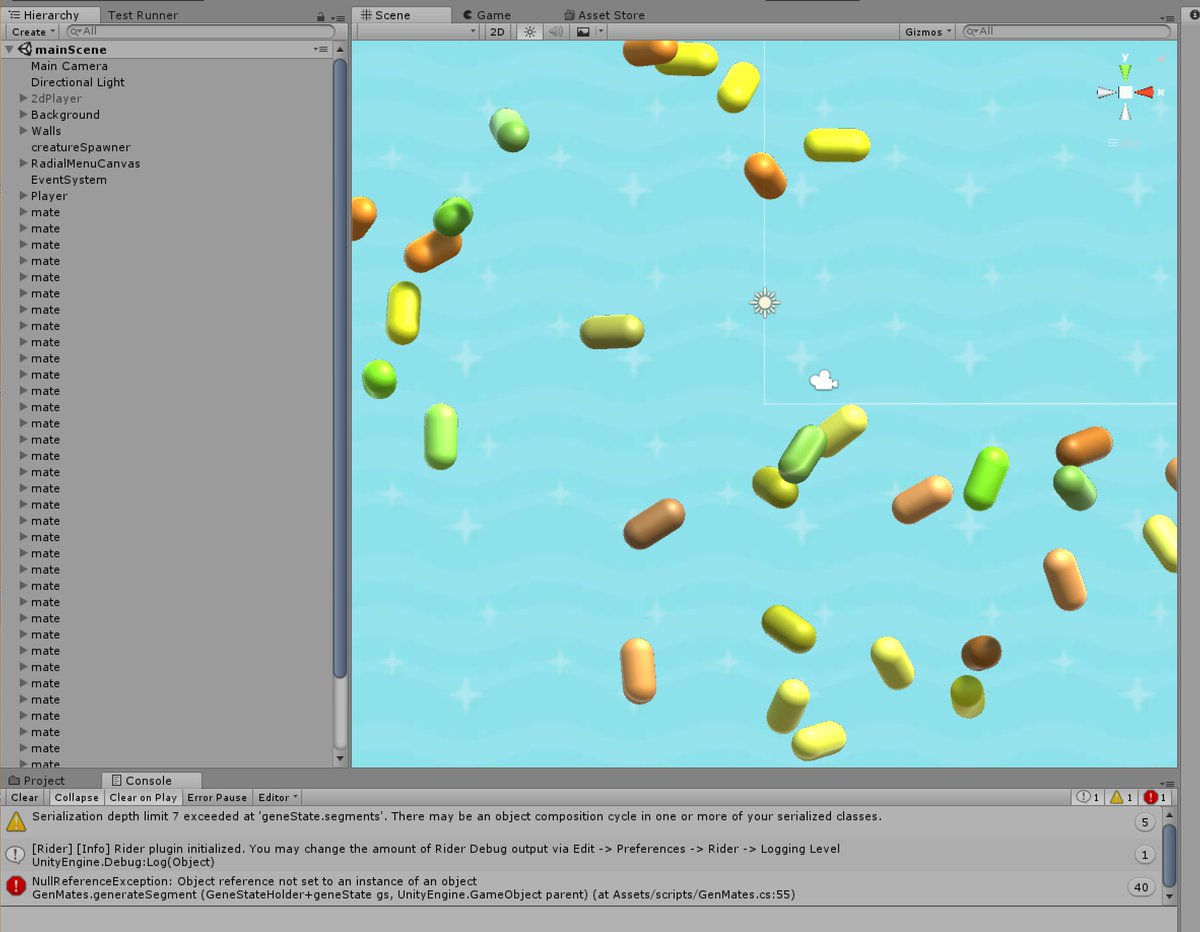Screen dimensions: 1200x932
Task: Toggle scene lighting with the sun icon
Action: (x=528, y=31)
